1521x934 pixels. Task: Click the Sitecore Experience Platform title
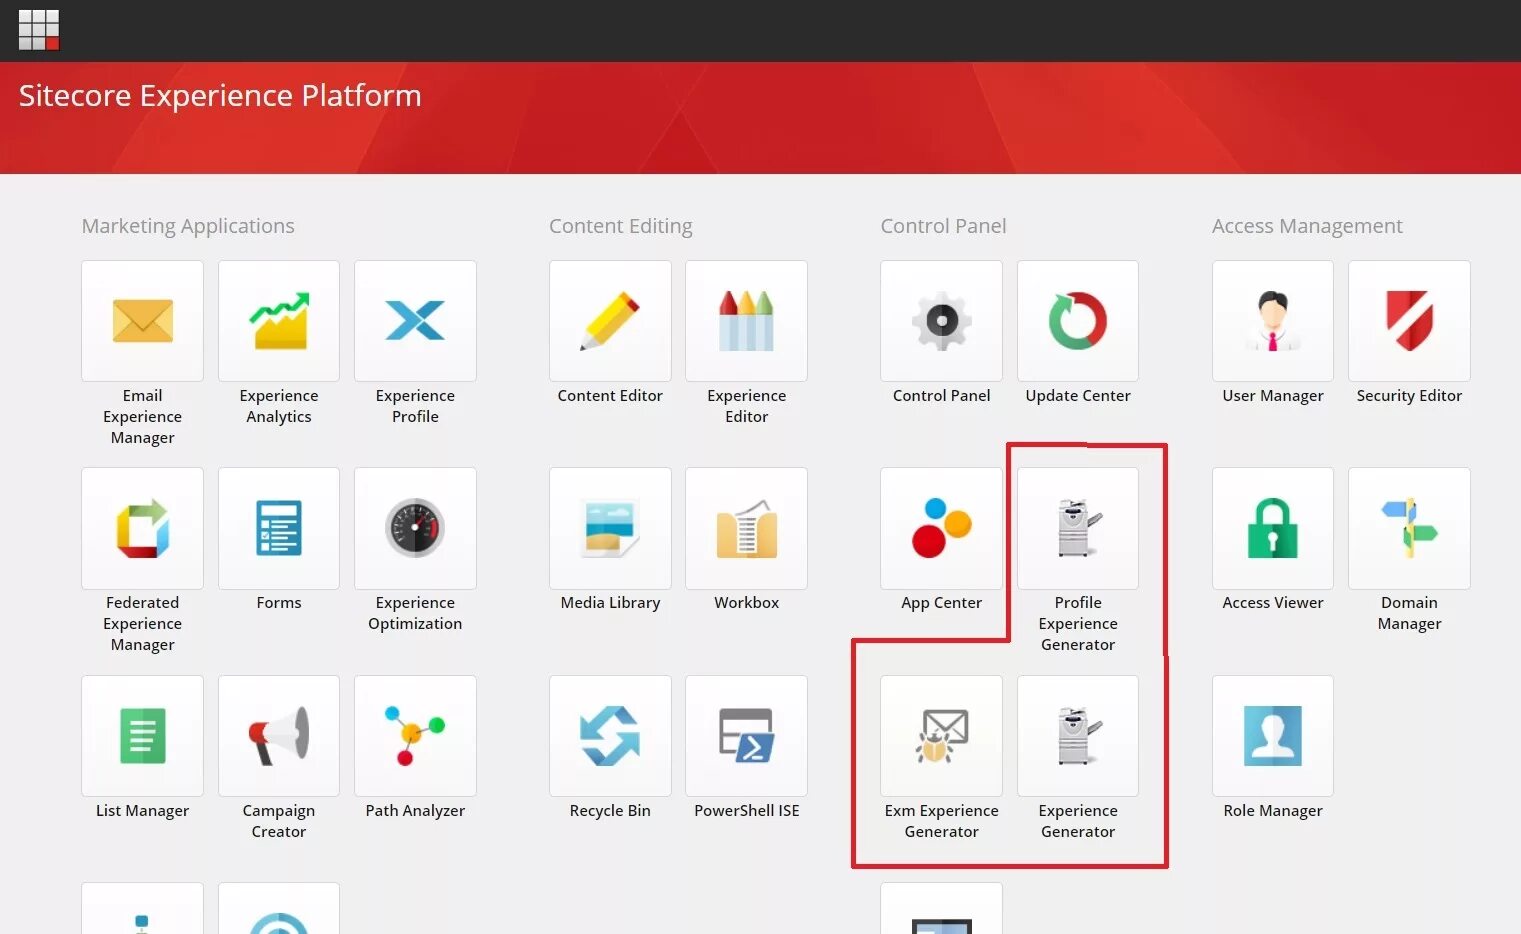(220, 96)
